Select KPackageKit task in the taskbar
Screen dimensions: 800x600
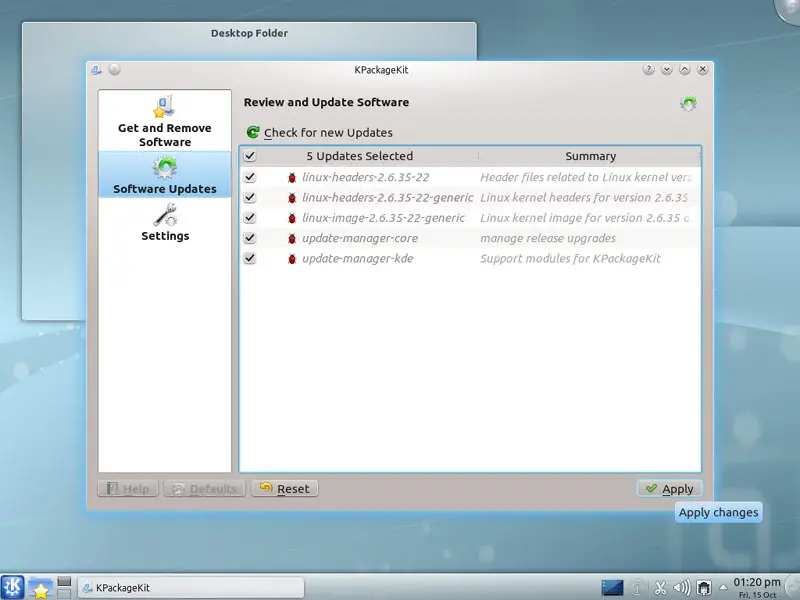[x=191, y=588]
